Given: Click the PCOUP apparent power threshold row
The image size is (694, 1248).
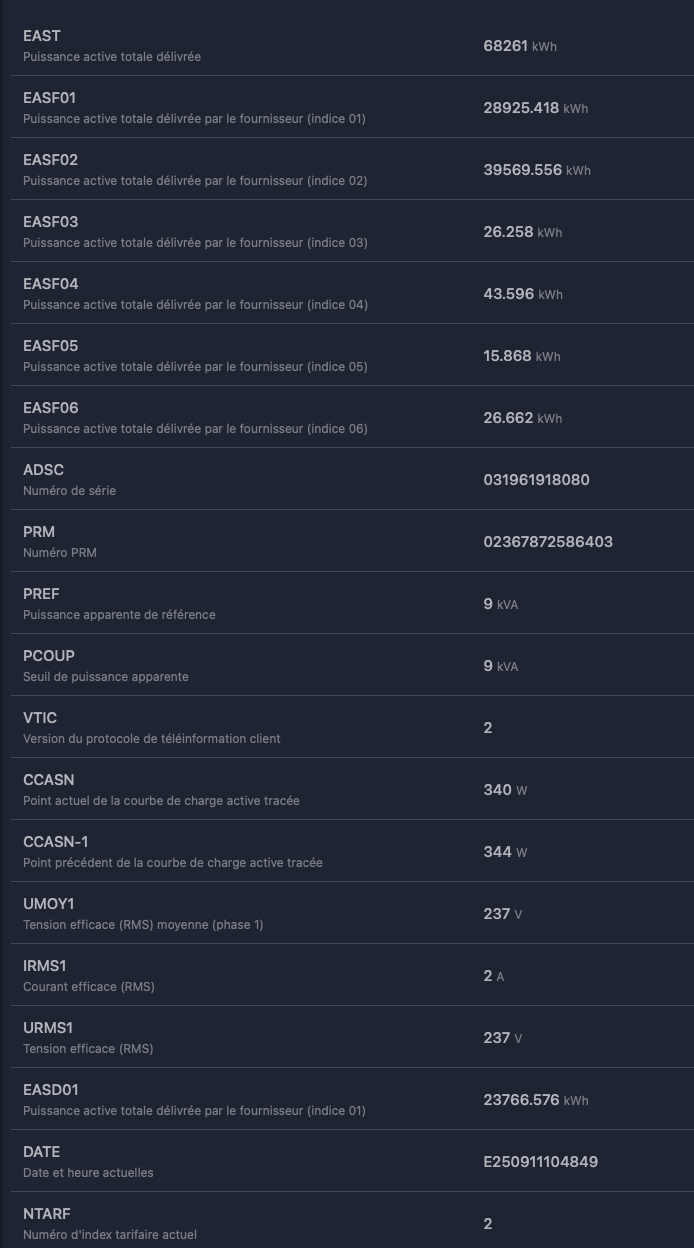Looking at the screenshot, I should click(x=347, y=666).
